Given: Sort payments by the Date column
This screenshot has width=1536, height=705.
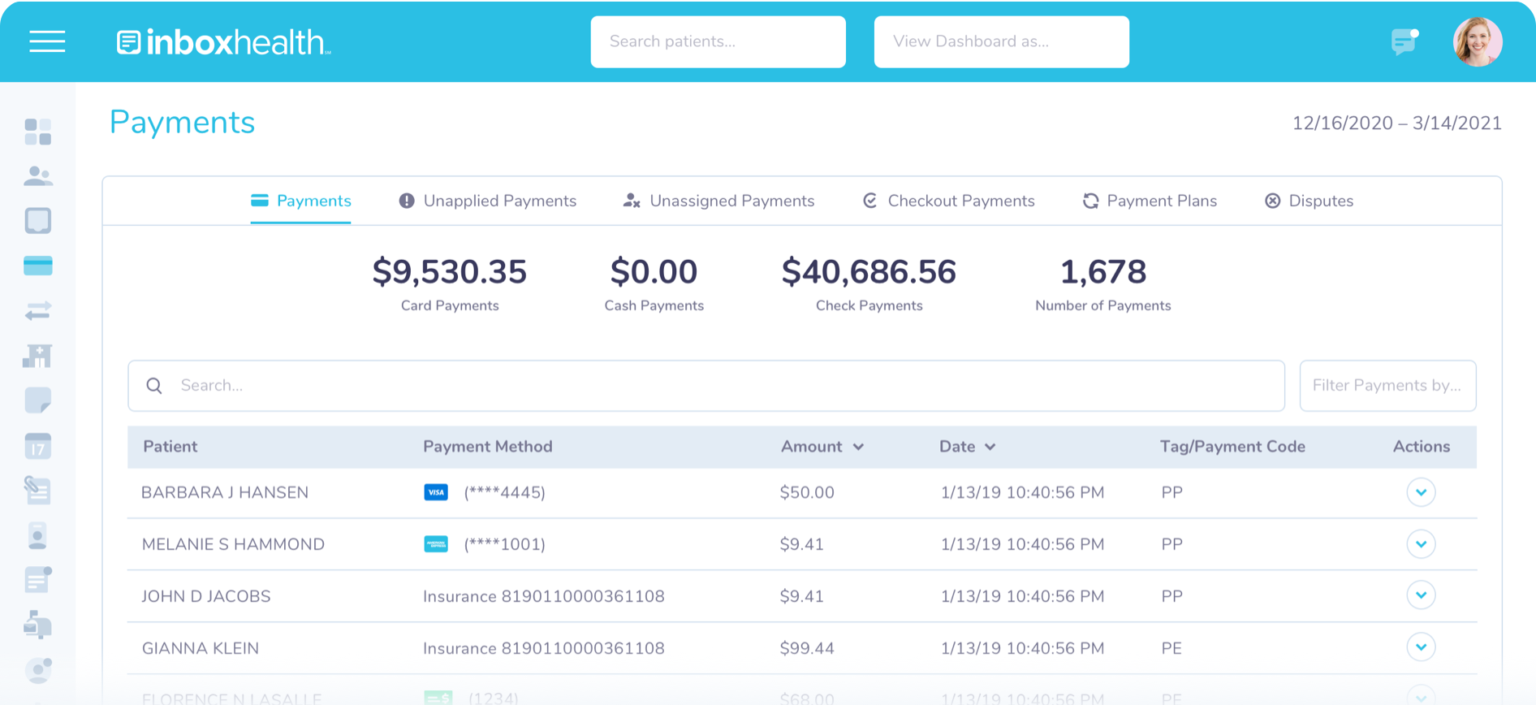Looking at the screenshot, I should pos(967,447).
